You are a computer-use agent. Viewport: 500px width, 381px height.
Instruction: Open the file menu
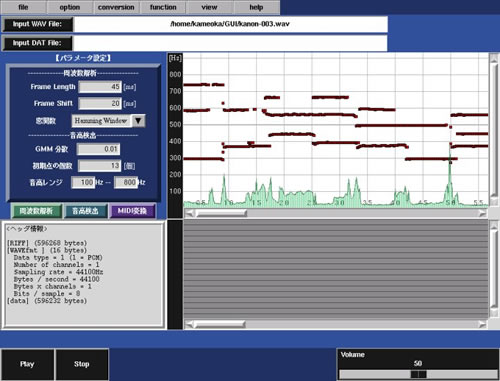23,7
